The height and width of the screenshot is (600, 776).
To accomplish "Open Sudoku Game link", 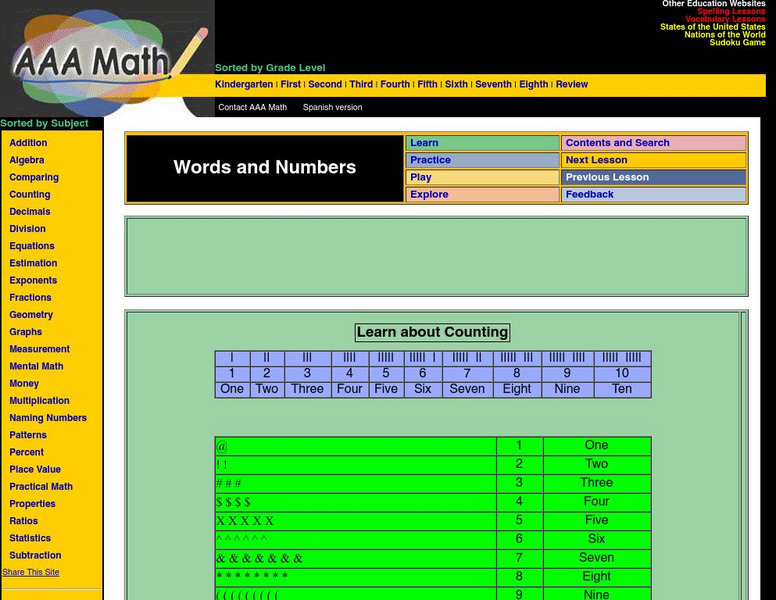I will click(x=737, y=43).
